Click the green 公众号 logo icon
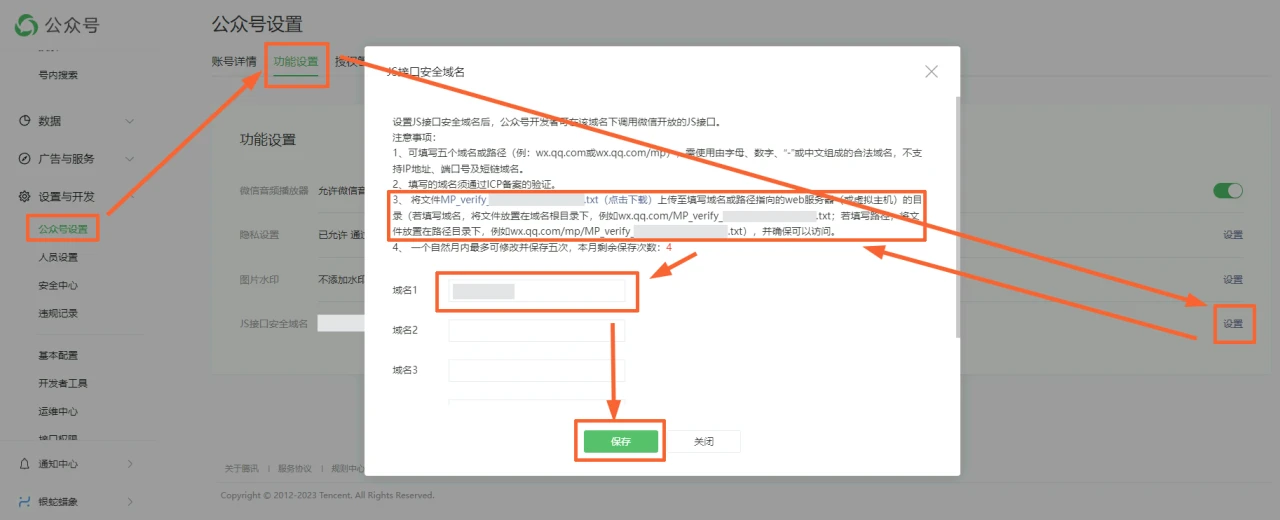This screenshot has width=1280, height=520. [26, 26]
